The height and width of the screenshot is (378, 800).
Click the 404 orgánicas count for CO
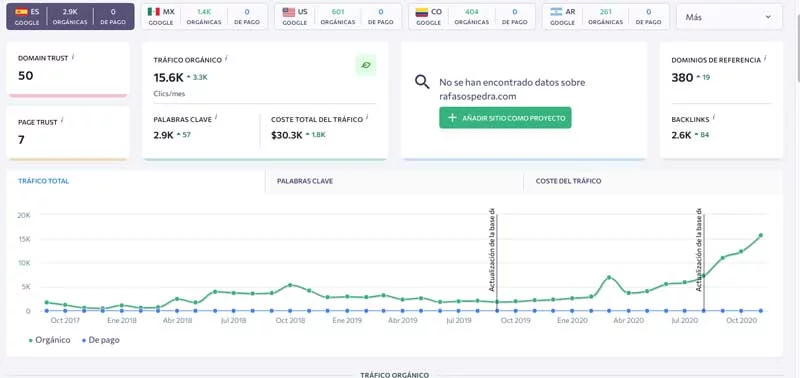click(471, 12)
